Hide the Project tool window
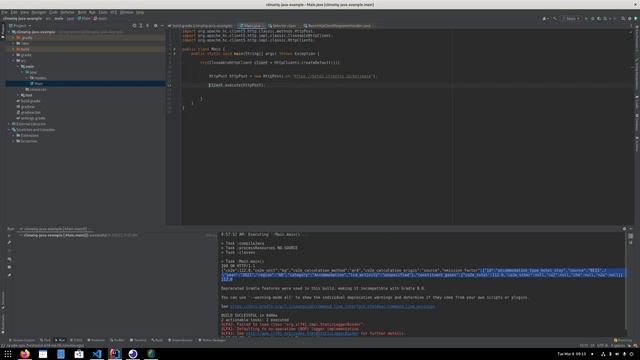The image size is (640, 360). 162,26
